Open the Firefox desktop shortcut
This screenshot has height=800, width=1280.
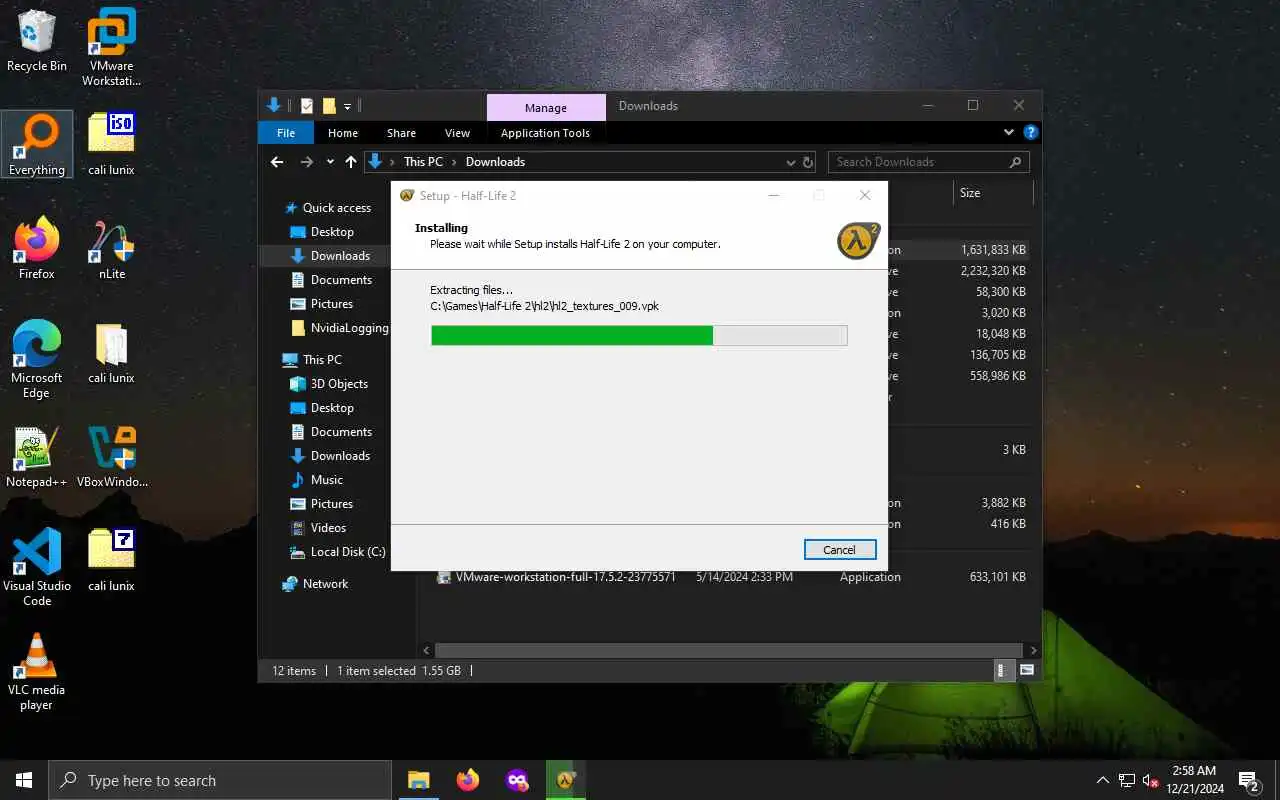pyautogui.click(x=37, y=249)
